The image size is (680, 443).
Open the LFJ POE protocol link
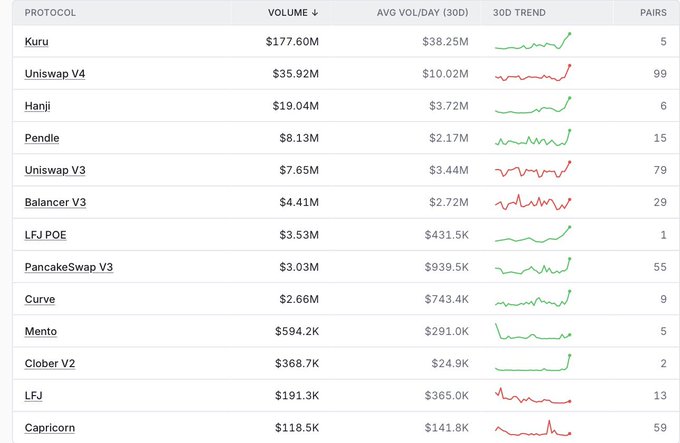(46, 235)
